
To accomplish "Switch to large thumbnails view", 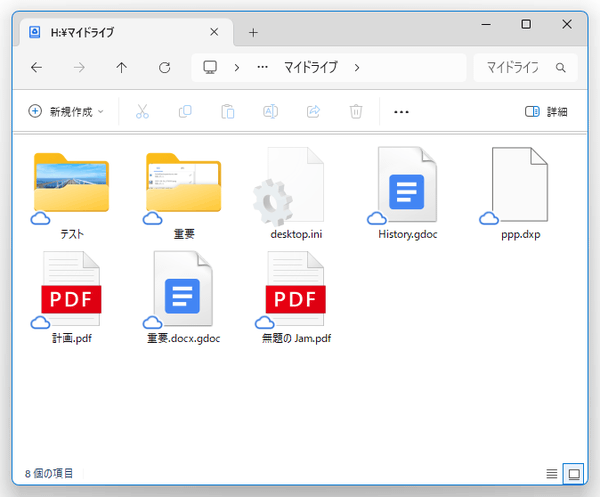I will 573,473.
